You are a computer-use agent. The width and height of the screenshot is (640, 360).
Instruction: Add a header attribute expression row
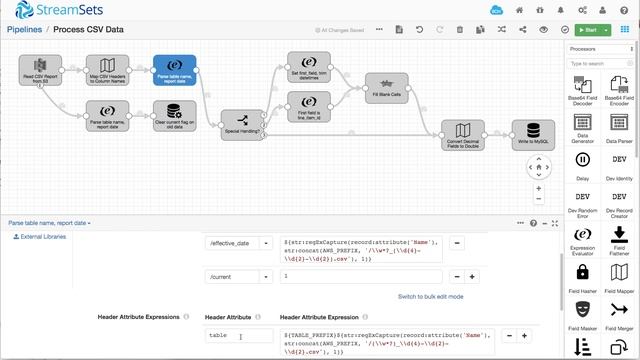pyautogui.click(x=524, y=336)
